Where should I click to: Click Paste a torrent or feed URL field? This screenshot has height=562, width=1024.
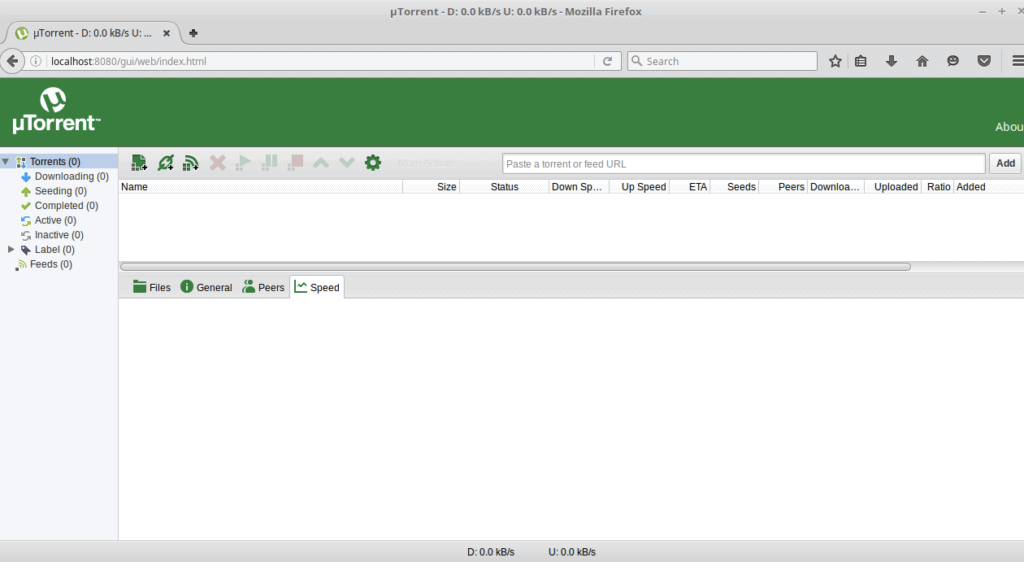tap(744, 164)
